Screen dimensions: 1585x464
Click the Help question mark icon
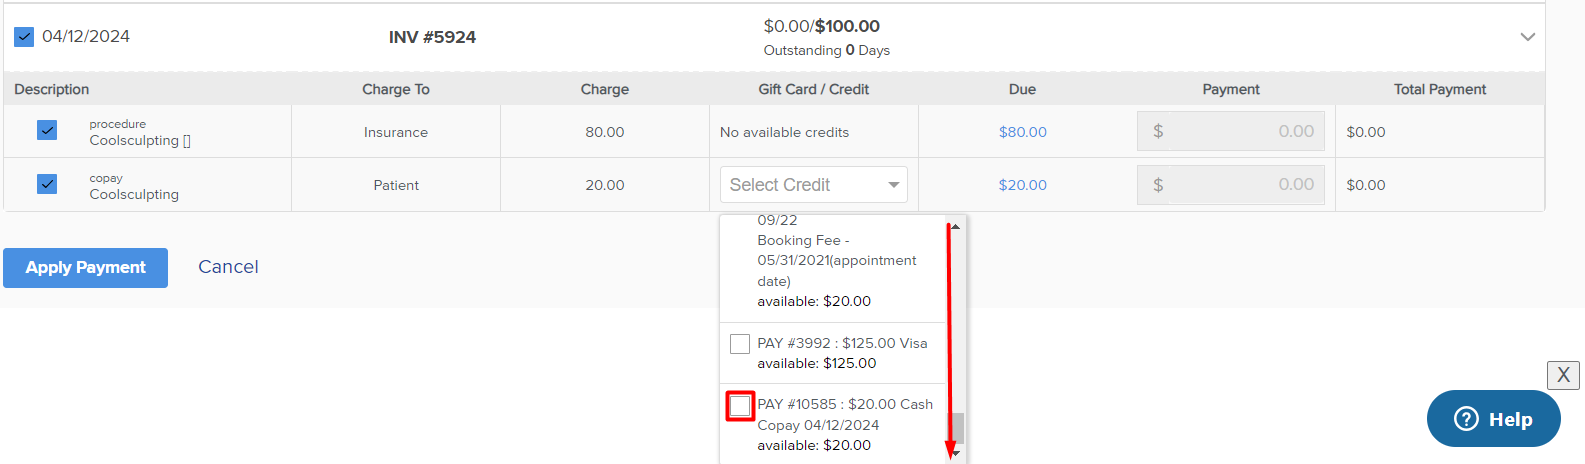click(1466, 419)
